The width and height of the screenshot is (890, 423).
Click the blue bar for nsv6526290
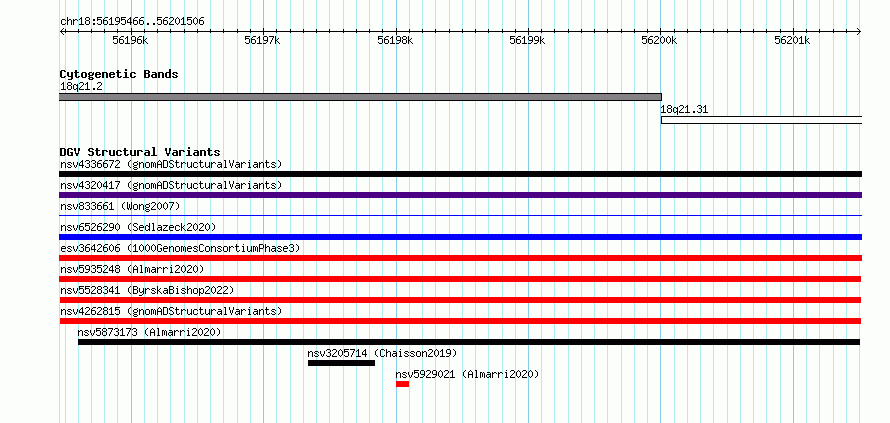click(x=461, y=237)
